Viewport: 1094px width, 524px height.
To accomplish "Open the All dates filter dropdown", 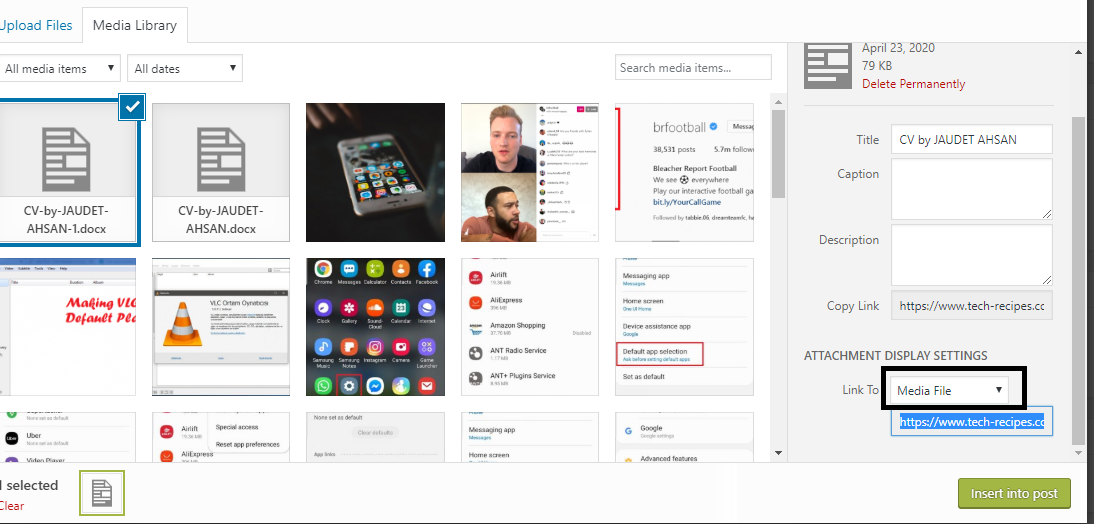I will pos(185,68).
